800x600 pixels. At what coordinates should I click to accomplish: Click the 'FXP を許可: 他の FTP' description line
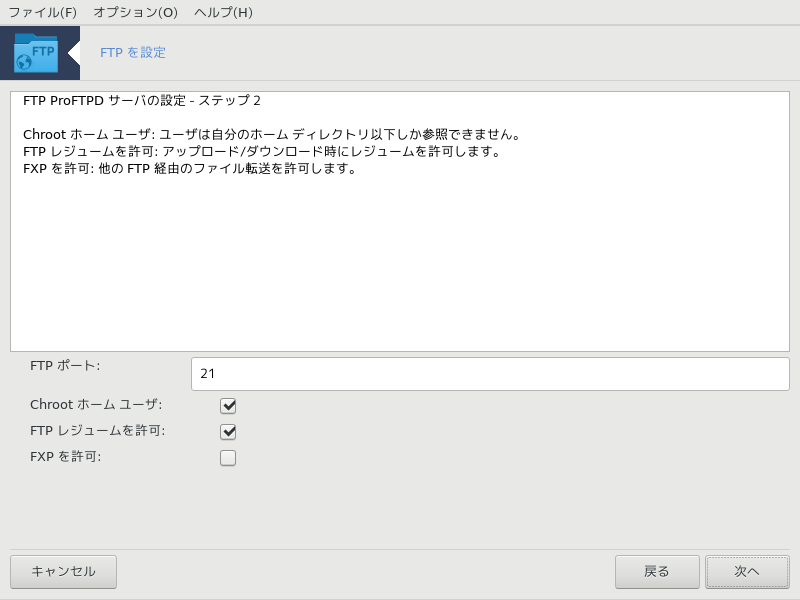click(x=190, y=168)
